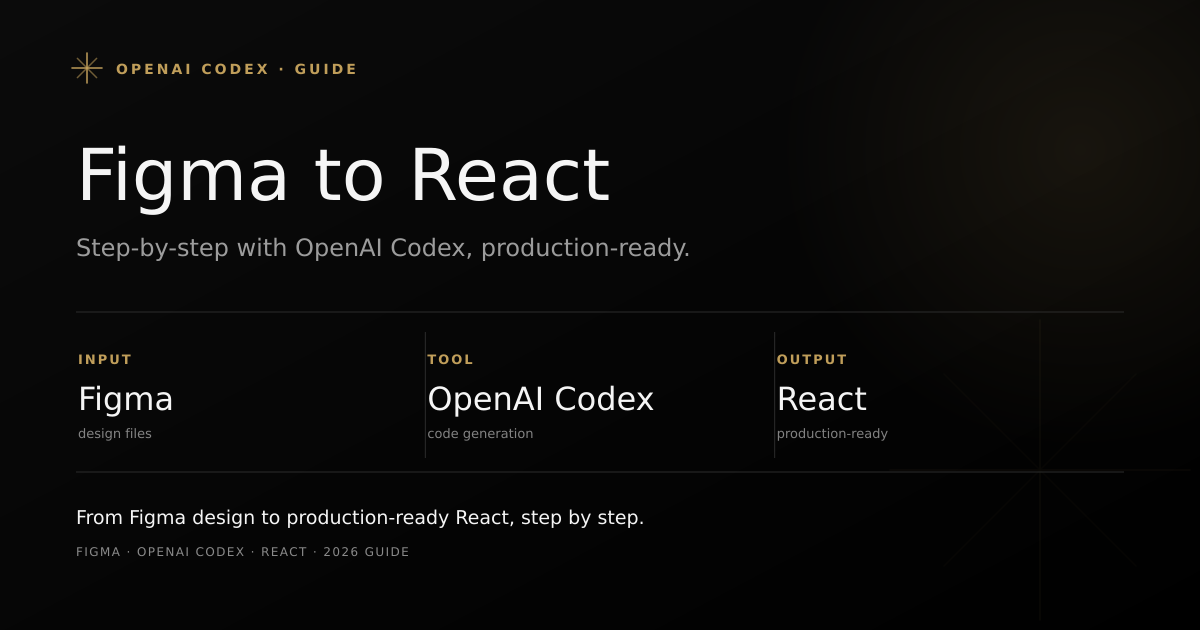Click the "TOOL" column label
Viewport: 1200px width, 630px height.
coord(451,359)
